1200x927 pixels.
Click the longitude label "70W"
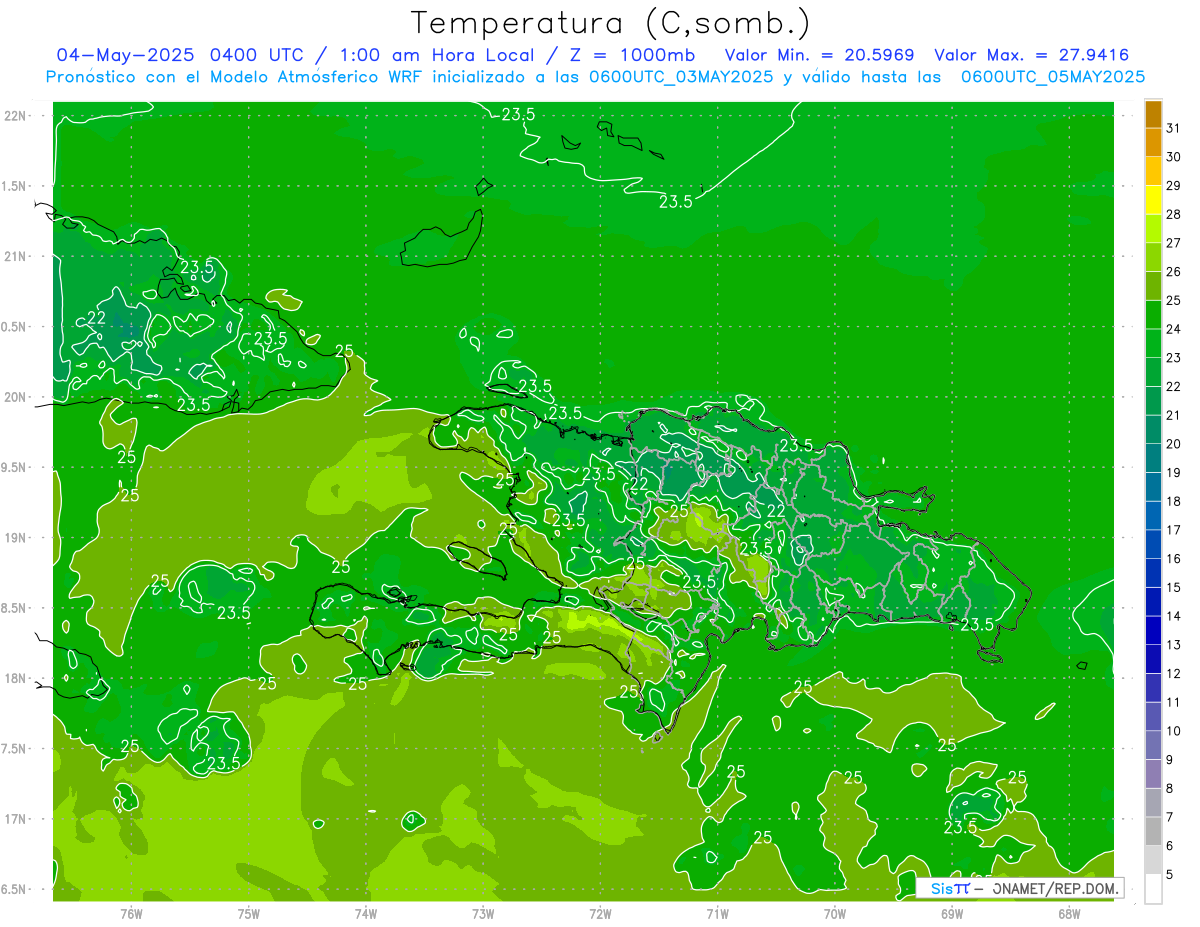point(834,913)
